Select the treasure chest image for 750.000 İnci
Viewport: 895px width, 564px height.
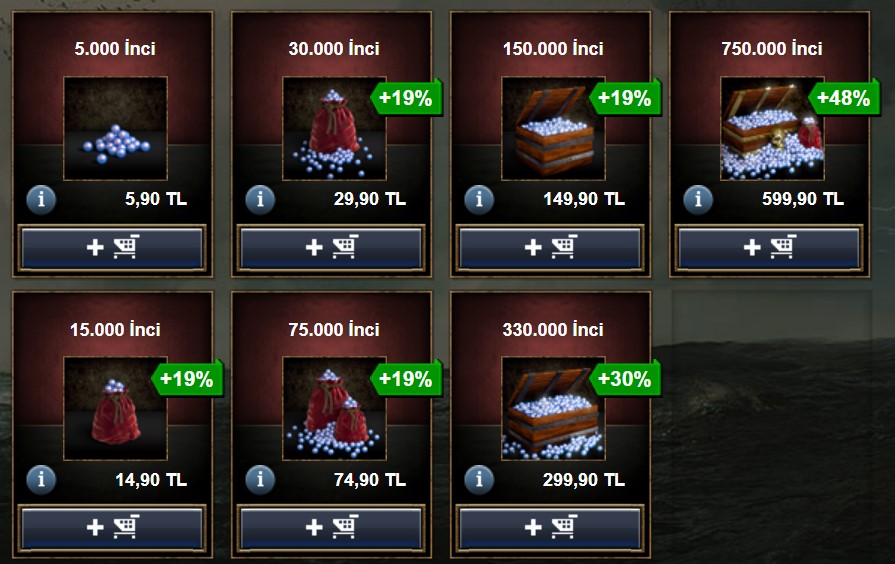772,128
